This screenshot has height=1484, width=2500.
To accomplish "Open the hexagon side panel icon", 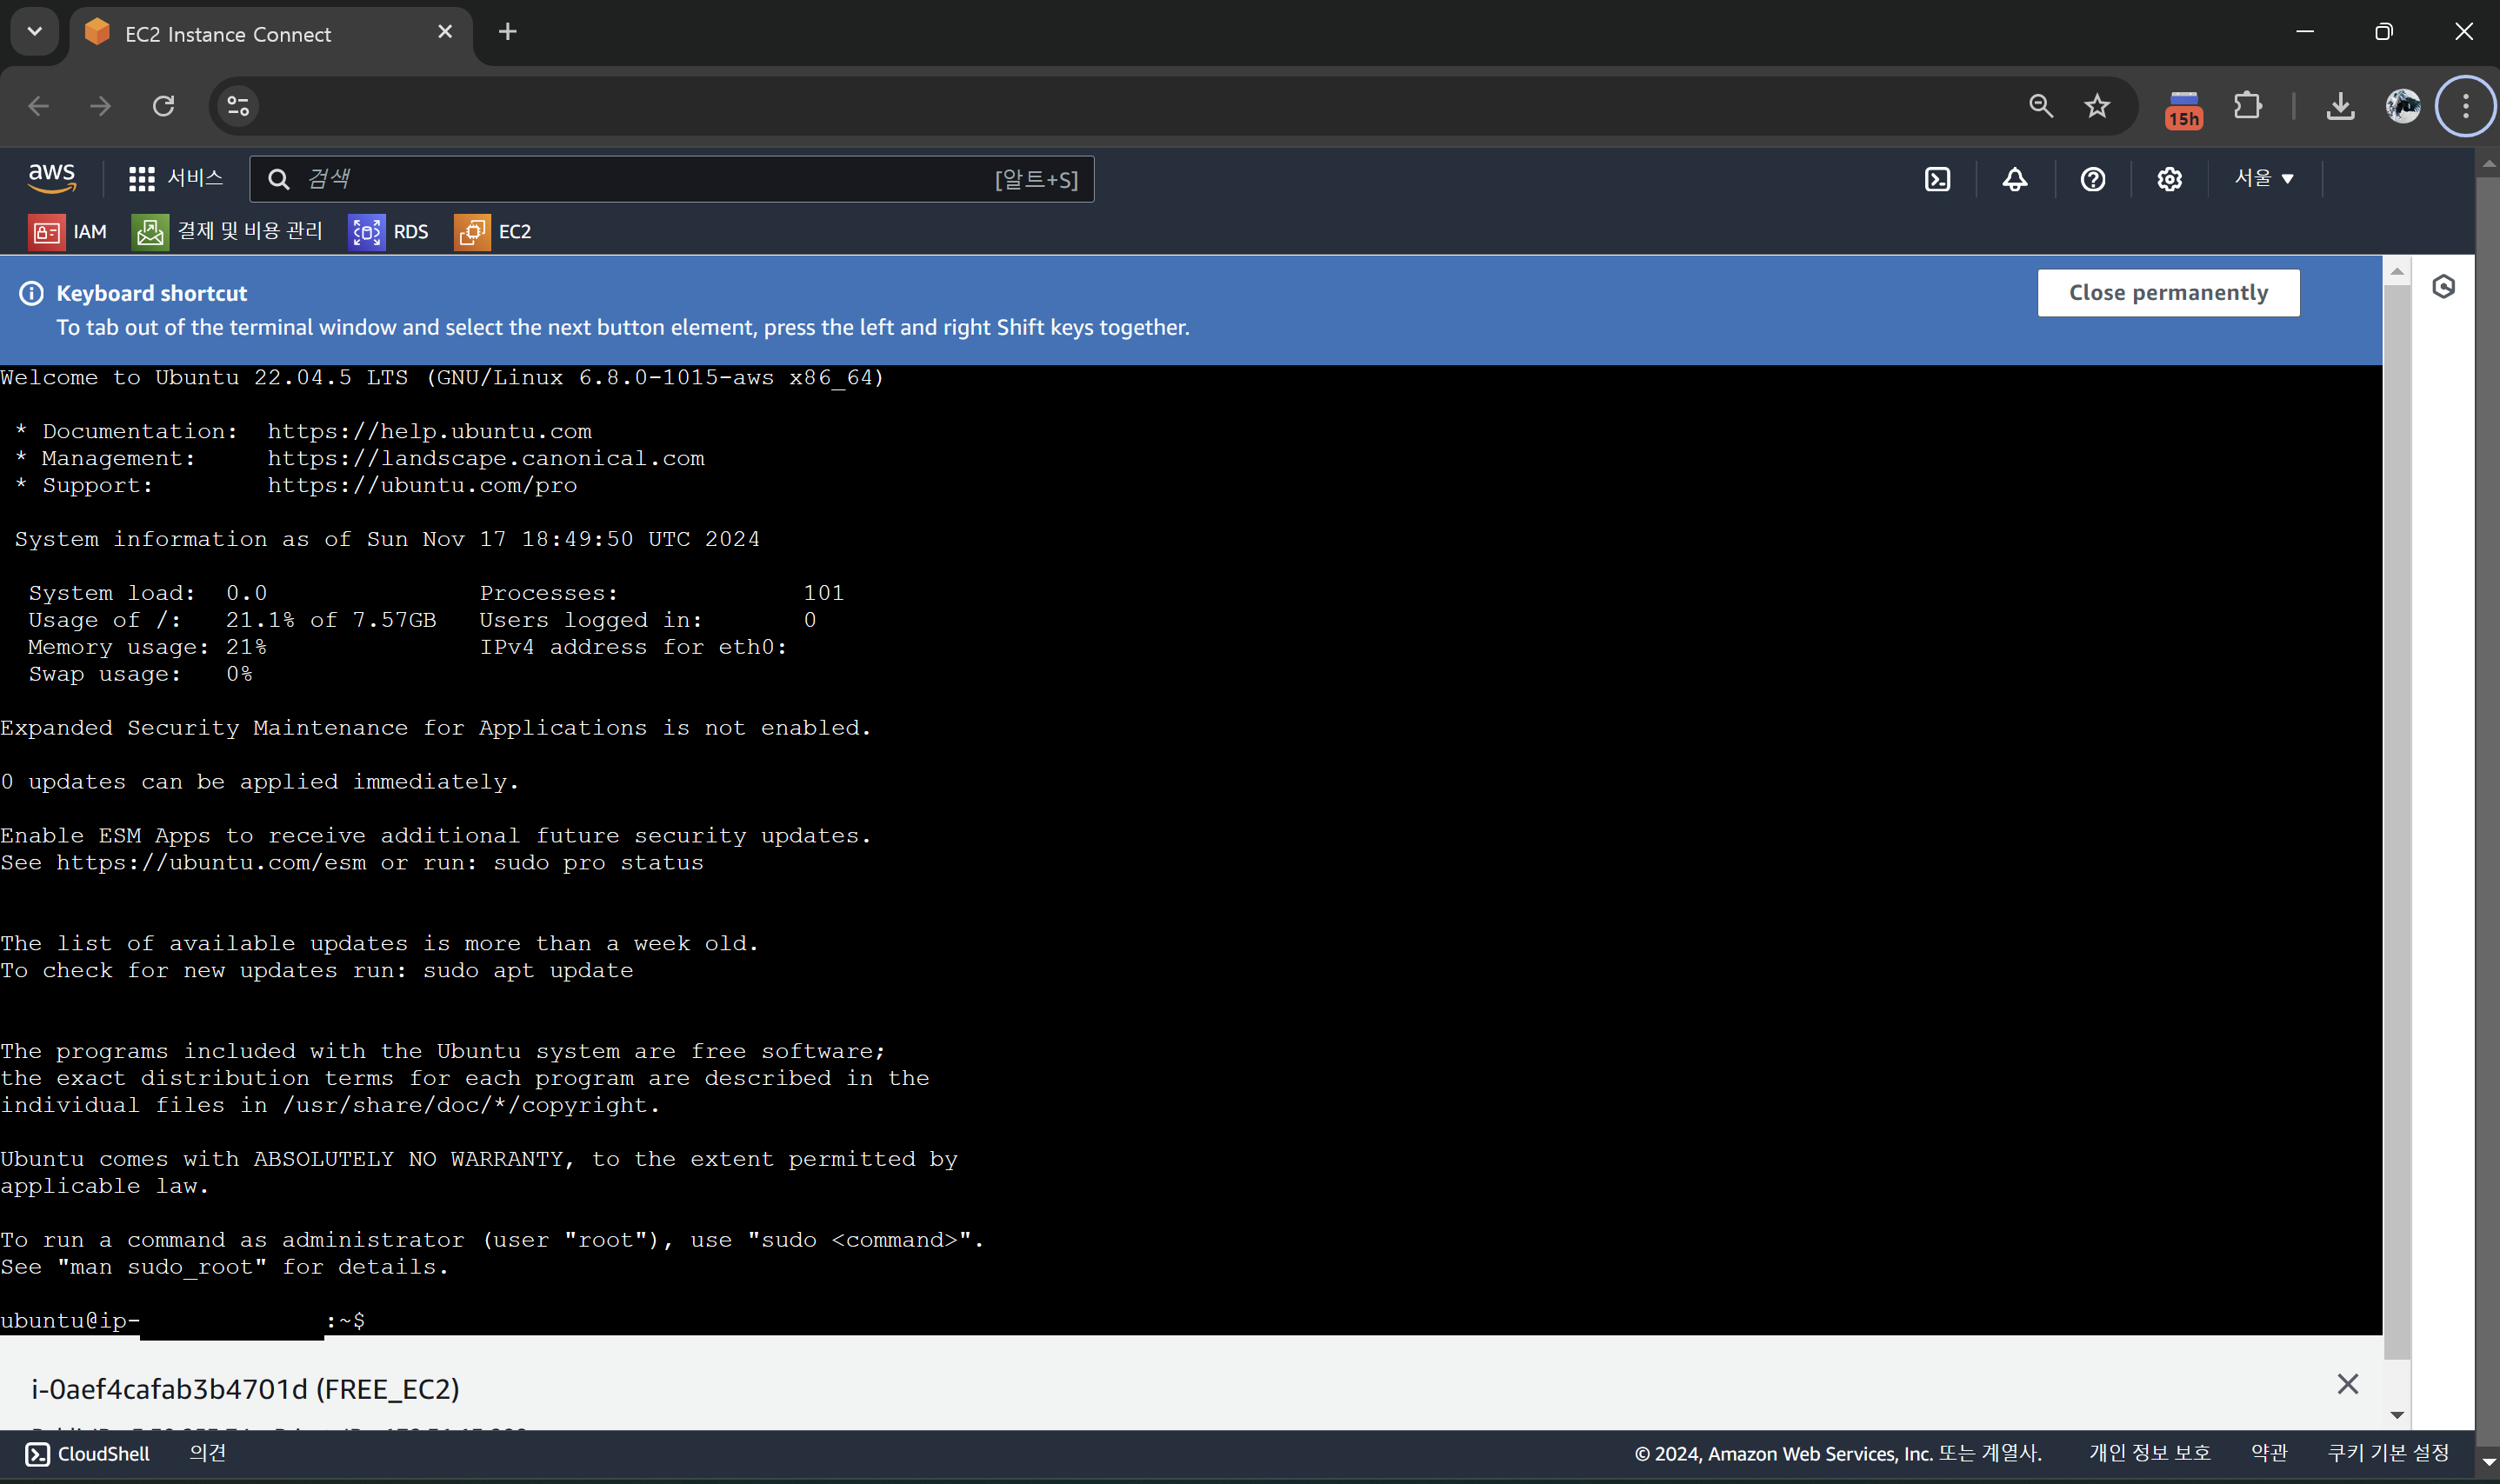I will pos(2443,288).
